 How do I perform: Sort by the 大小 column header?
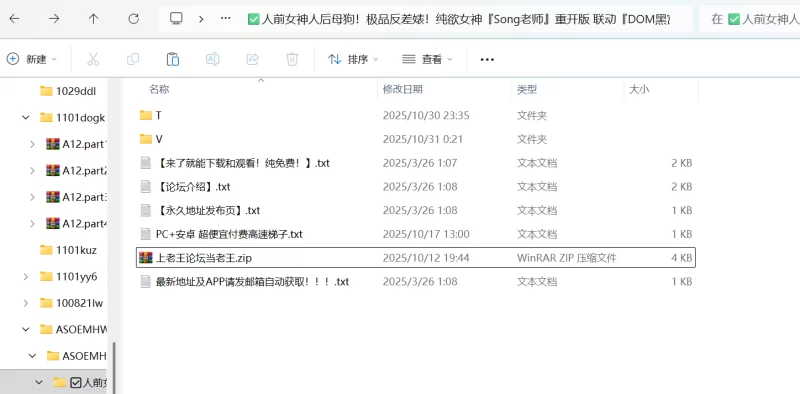tap(639, 89)
